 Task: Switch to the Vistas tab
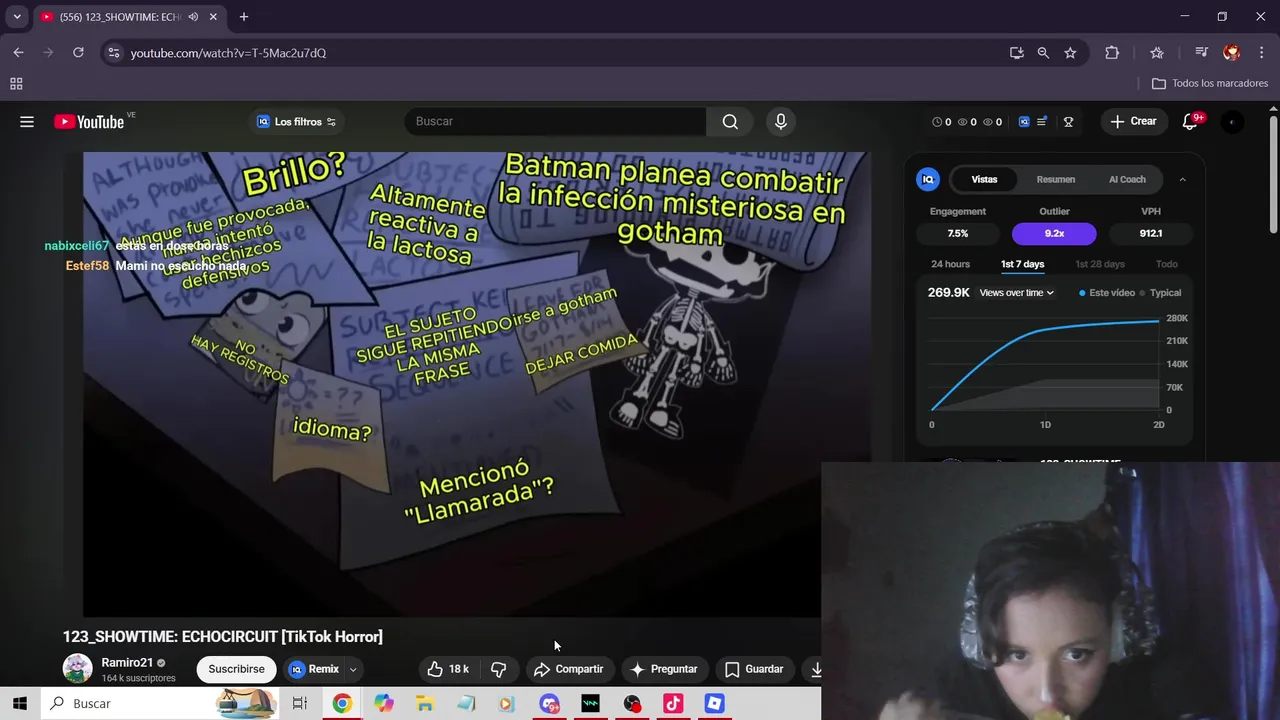coord(984,179)
